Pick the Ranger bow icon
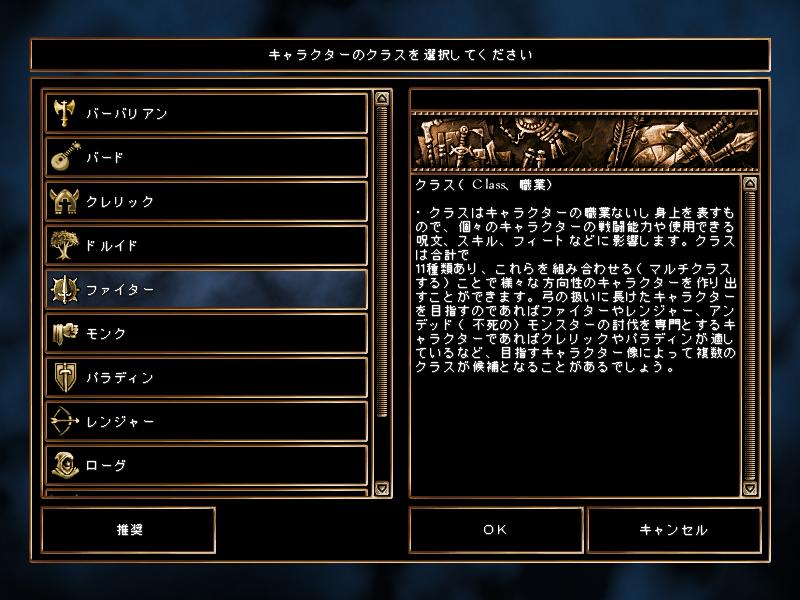 (65, 421)
